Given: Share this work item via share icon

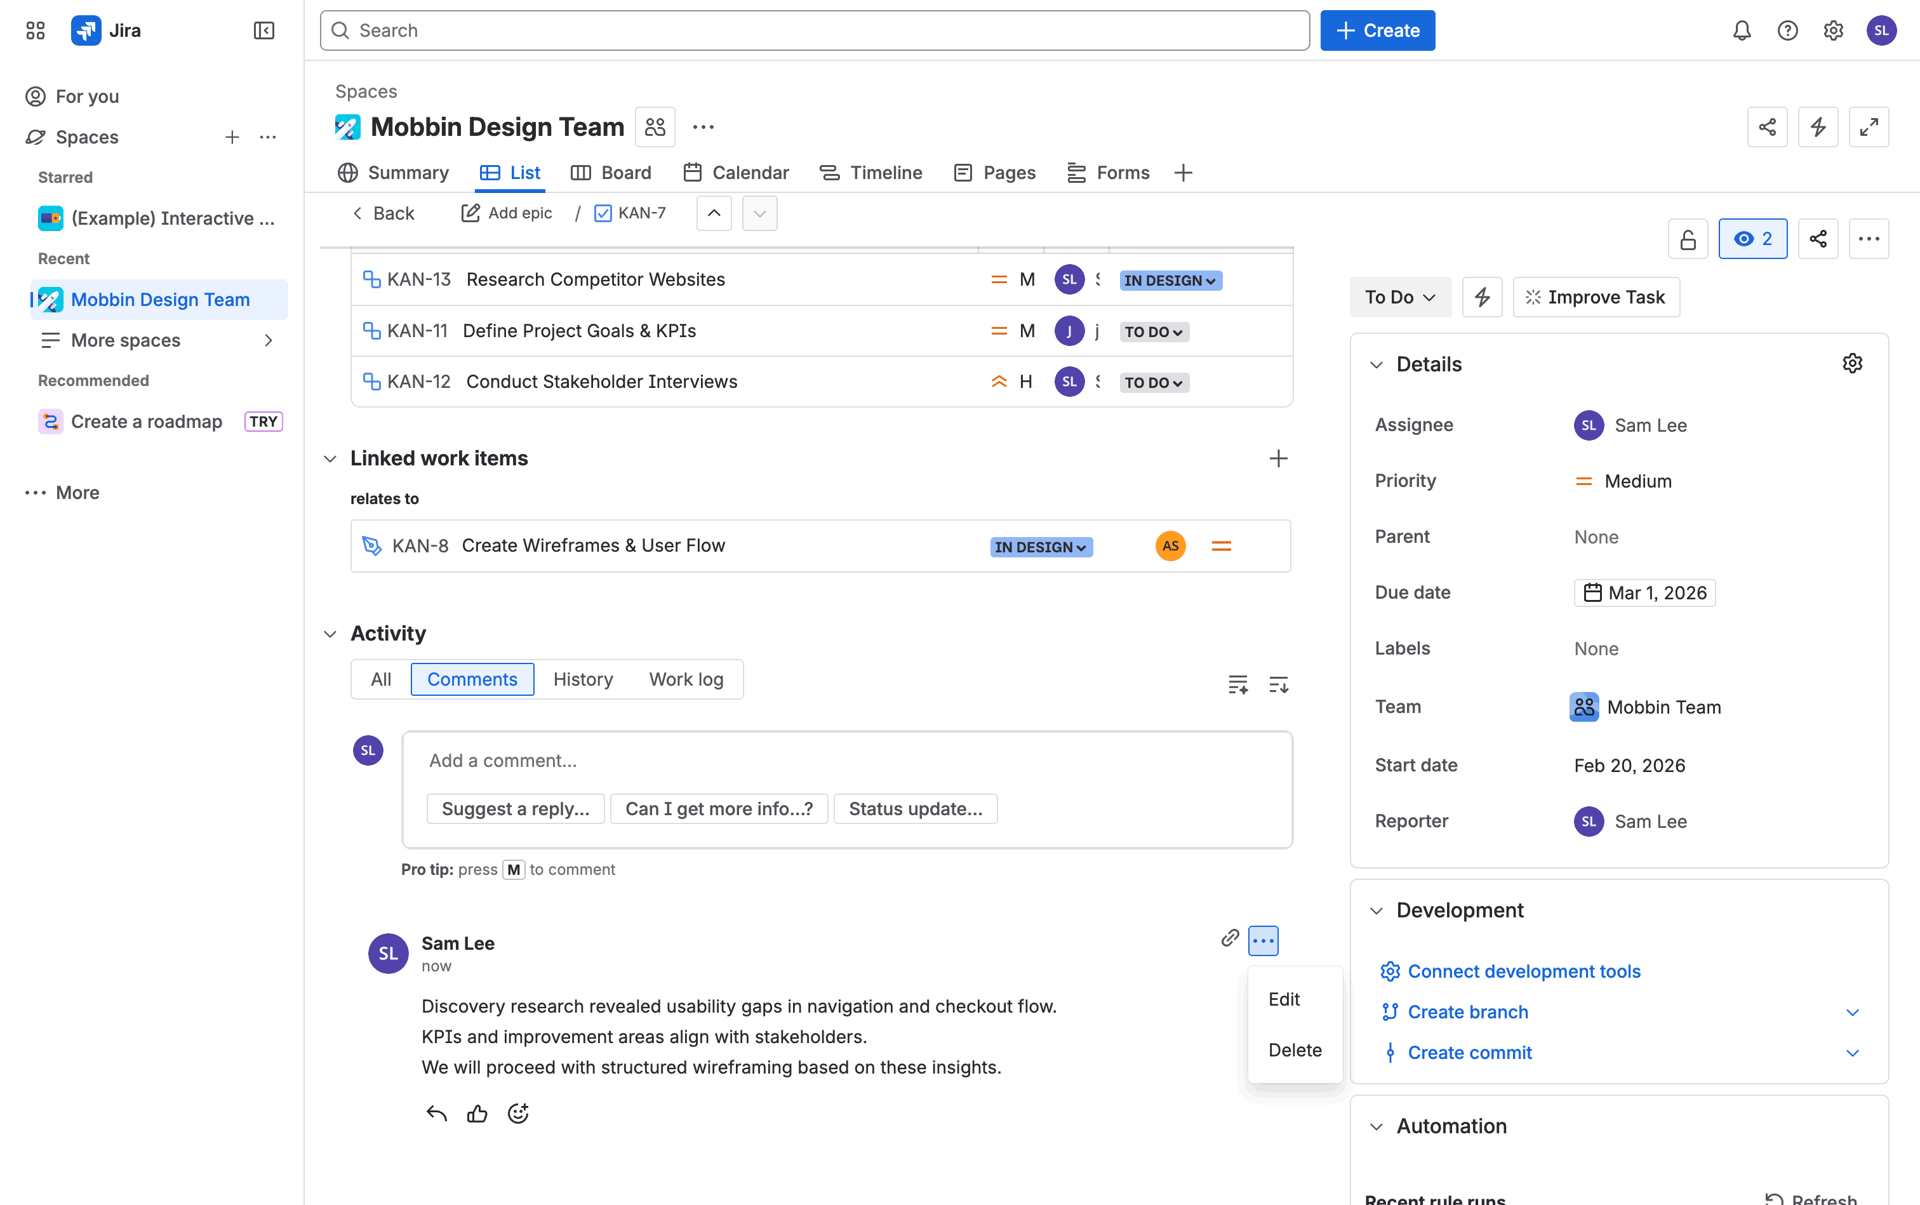Looking at the screenshot, I should pyautogui.click(x=1818, y=239).
